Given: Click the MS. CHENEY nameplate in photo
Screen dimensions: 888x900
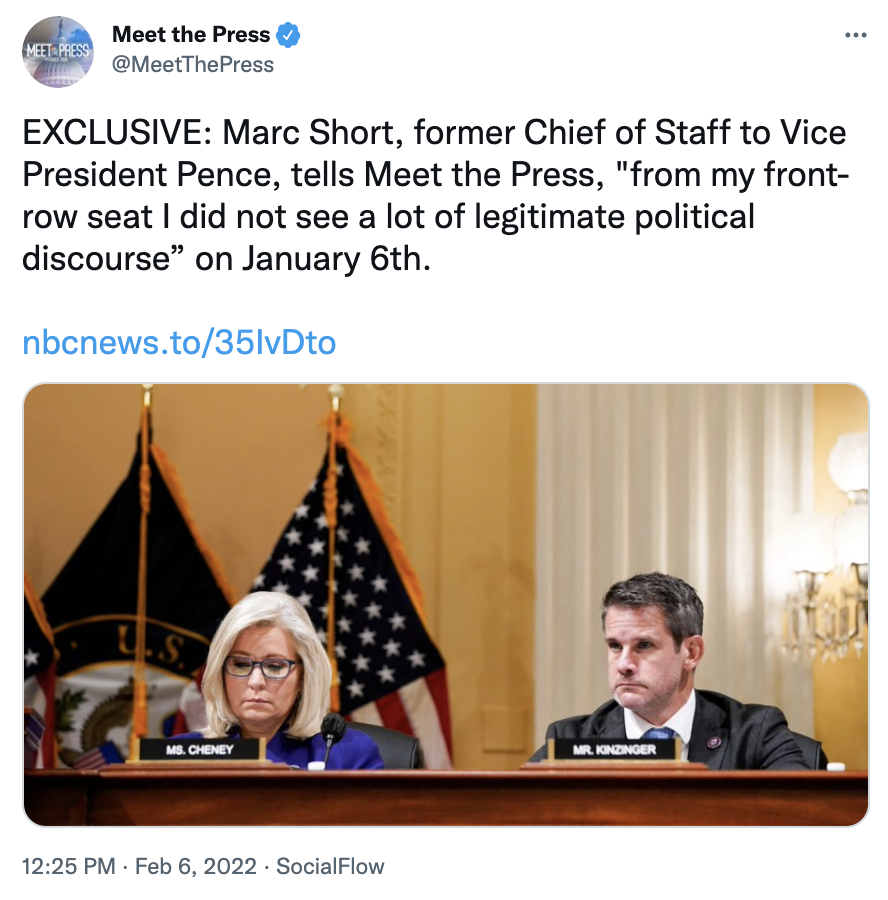Looking at the screenshot, I should coord(201,750).
